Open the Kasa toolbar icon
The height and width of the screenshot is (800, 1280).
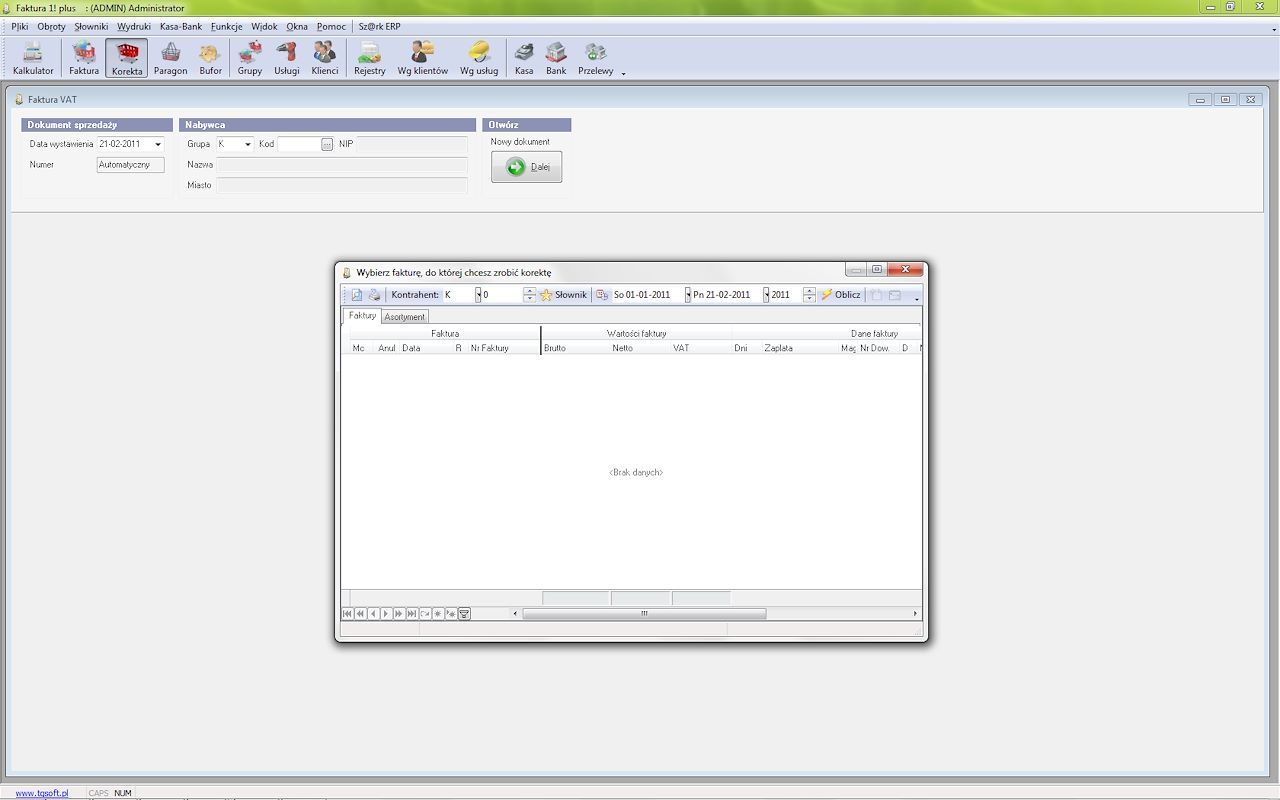pyautogui.click(x=524, y=58)
